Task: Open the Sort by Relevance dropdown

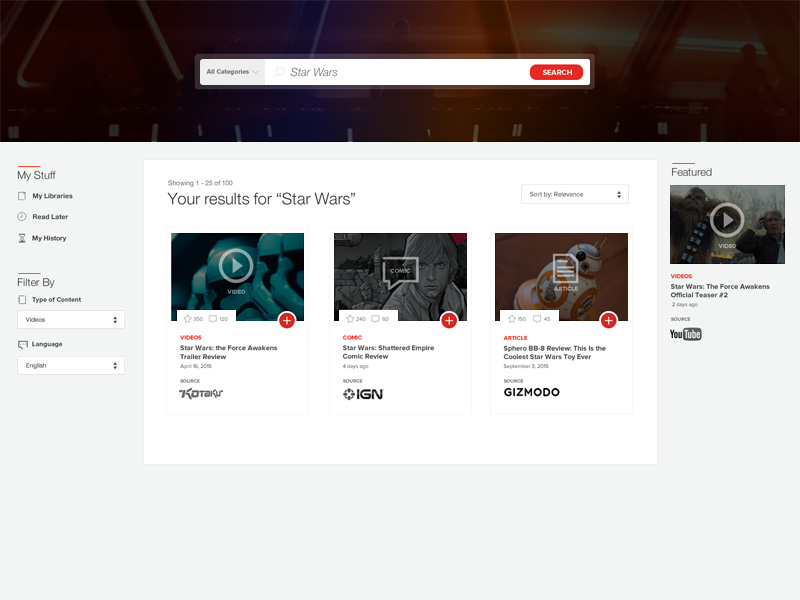Action: [574, 194]
